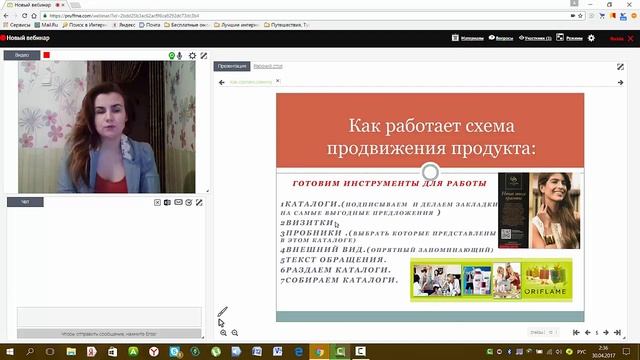Open Skype from the taskbar
Screen dimensions: 640x360
[x=176, y=351]
